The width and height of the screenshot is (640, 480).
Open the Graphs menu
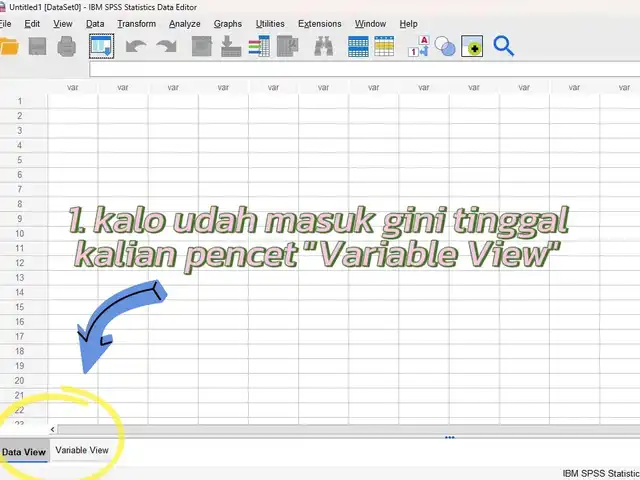(x=227, y=23)
